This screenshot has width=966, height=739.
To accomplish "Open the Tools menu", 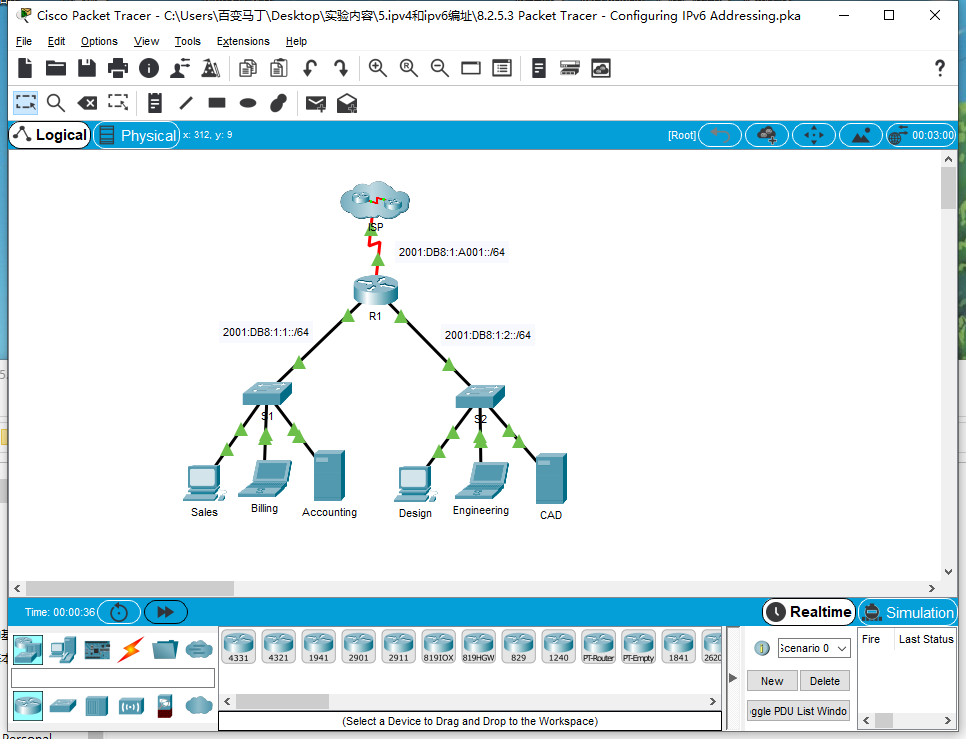I will 185,41.
